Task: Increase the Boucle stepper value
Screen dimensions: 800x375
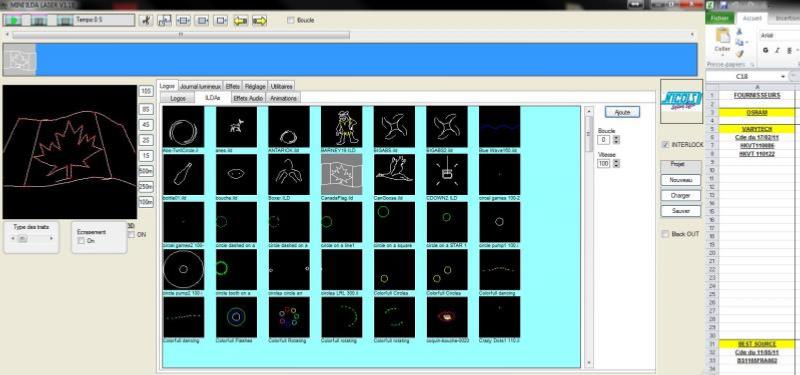Action: point(617,137)
